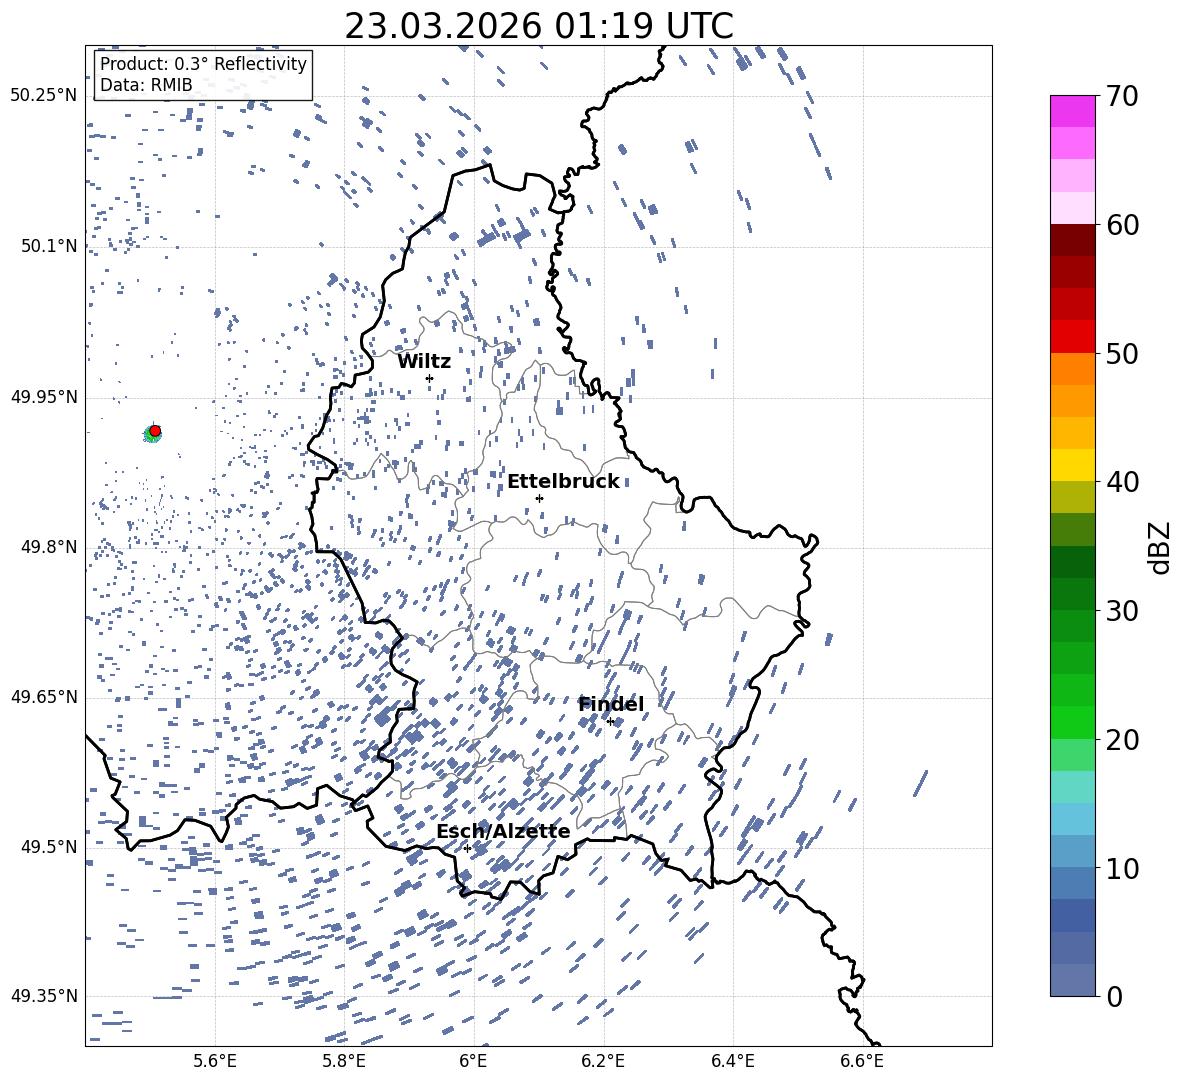The width and height of the screenshot is (1184, 1081).
Task: Click the dBZ colorbar label
Action: click(x=1161, y=547)
